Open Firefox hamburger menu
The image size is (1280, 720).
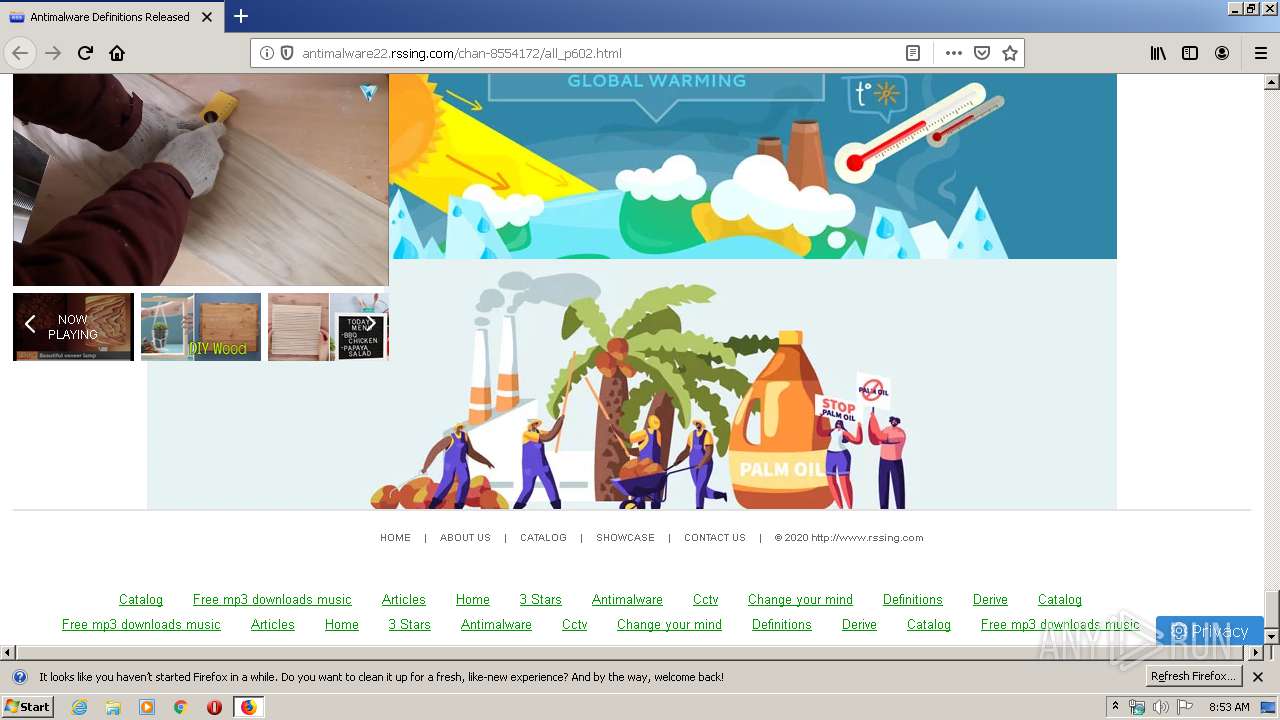point(1260,53)
